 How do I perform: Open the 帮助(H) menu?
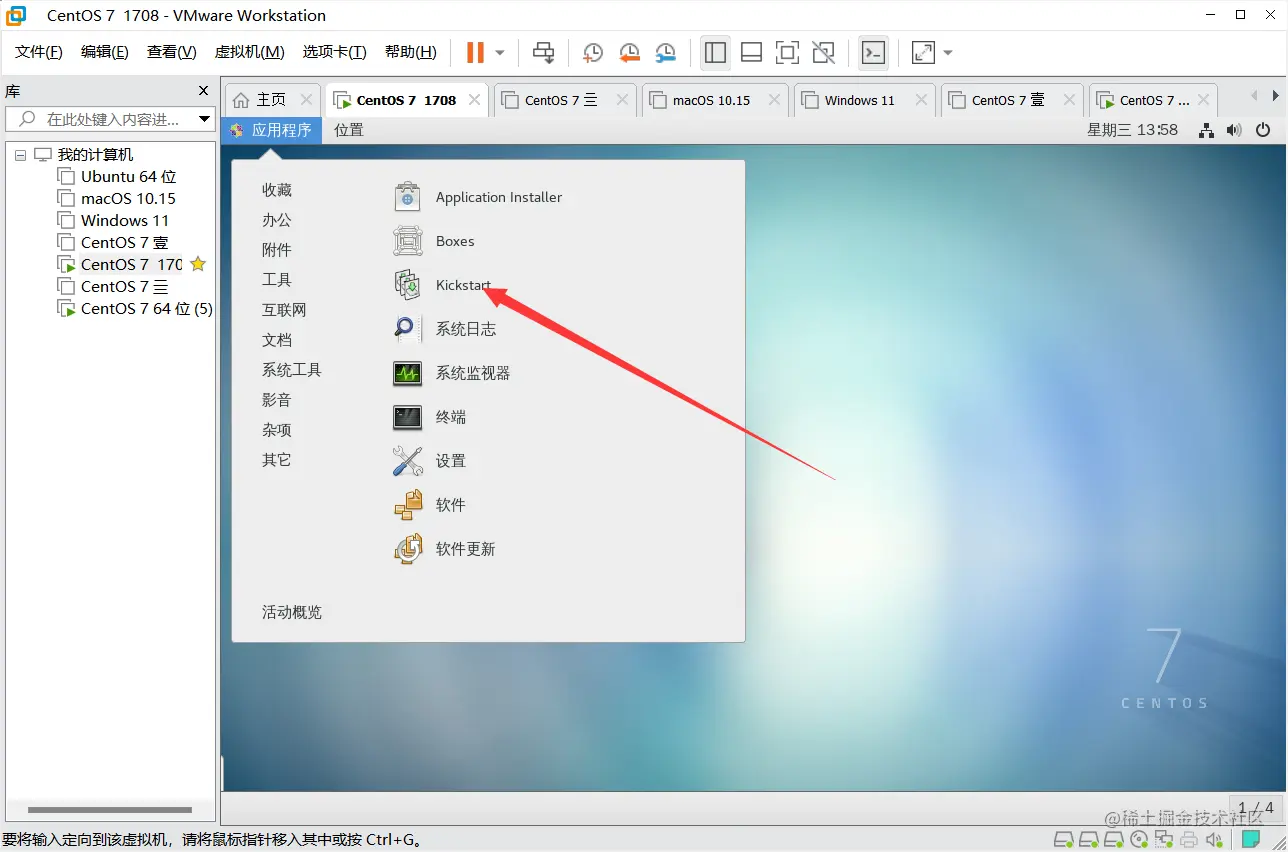(x=411, y=52)
